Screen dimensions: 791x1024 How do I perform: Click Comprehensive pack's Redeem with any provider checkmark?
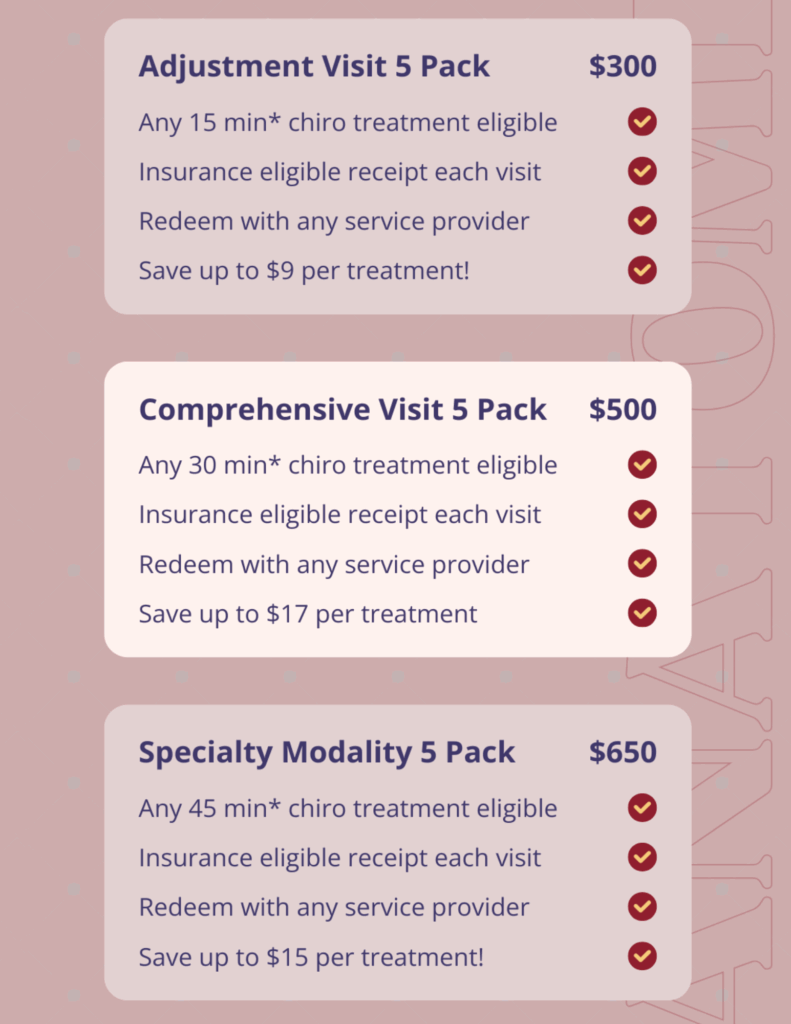(x=642, y=563)
